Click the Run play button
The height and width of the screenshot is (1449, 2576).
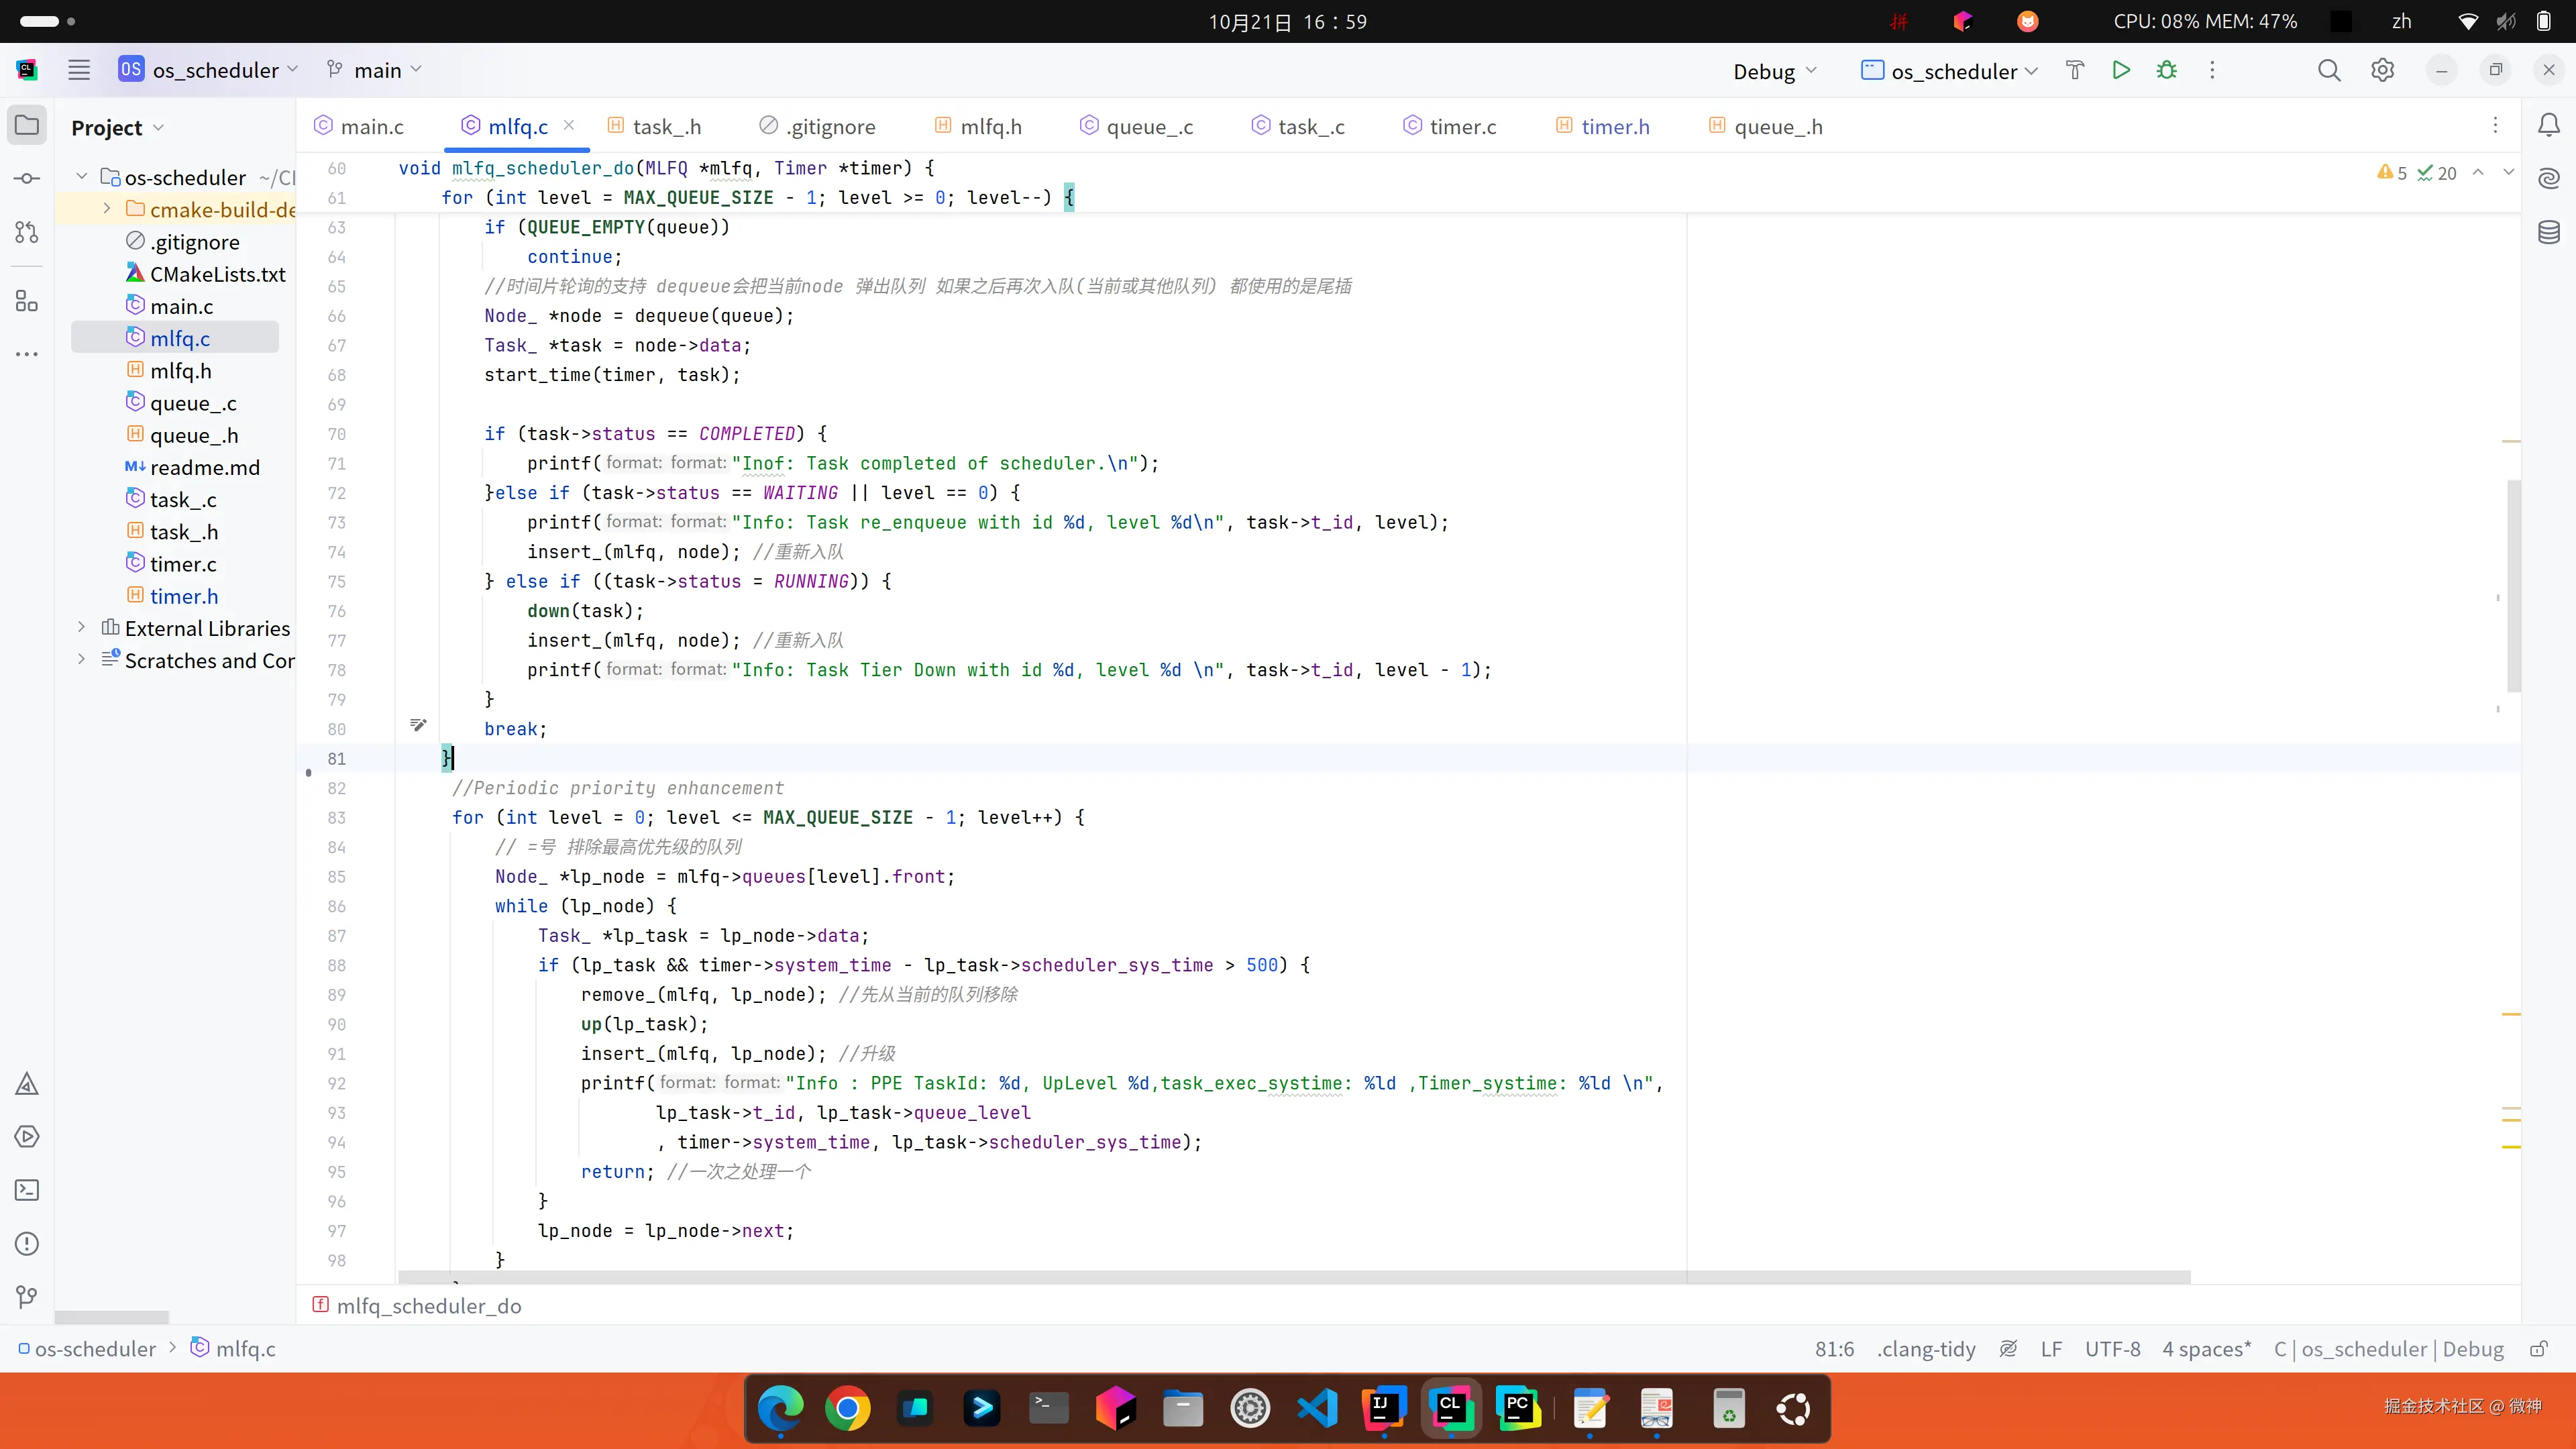(x=2120, y=70)
